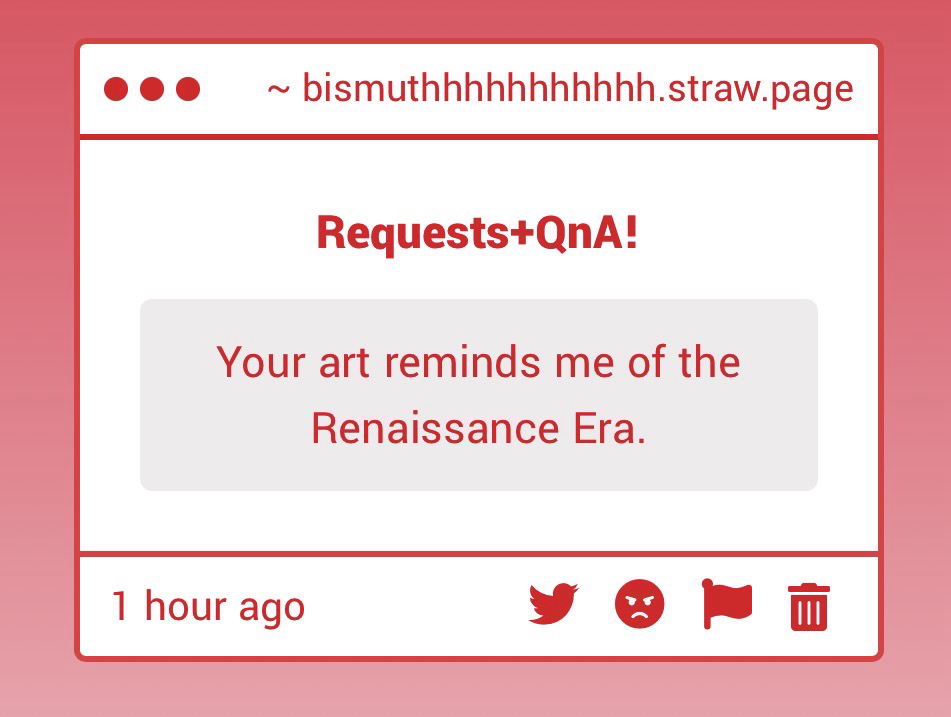Click the "Your art reminds me of the" line
The image size is (951, 717).
478,361
